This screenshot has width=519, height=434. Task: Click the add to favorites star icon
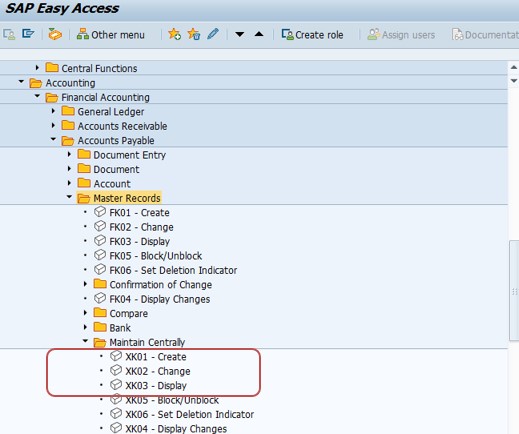pos(174,34)
